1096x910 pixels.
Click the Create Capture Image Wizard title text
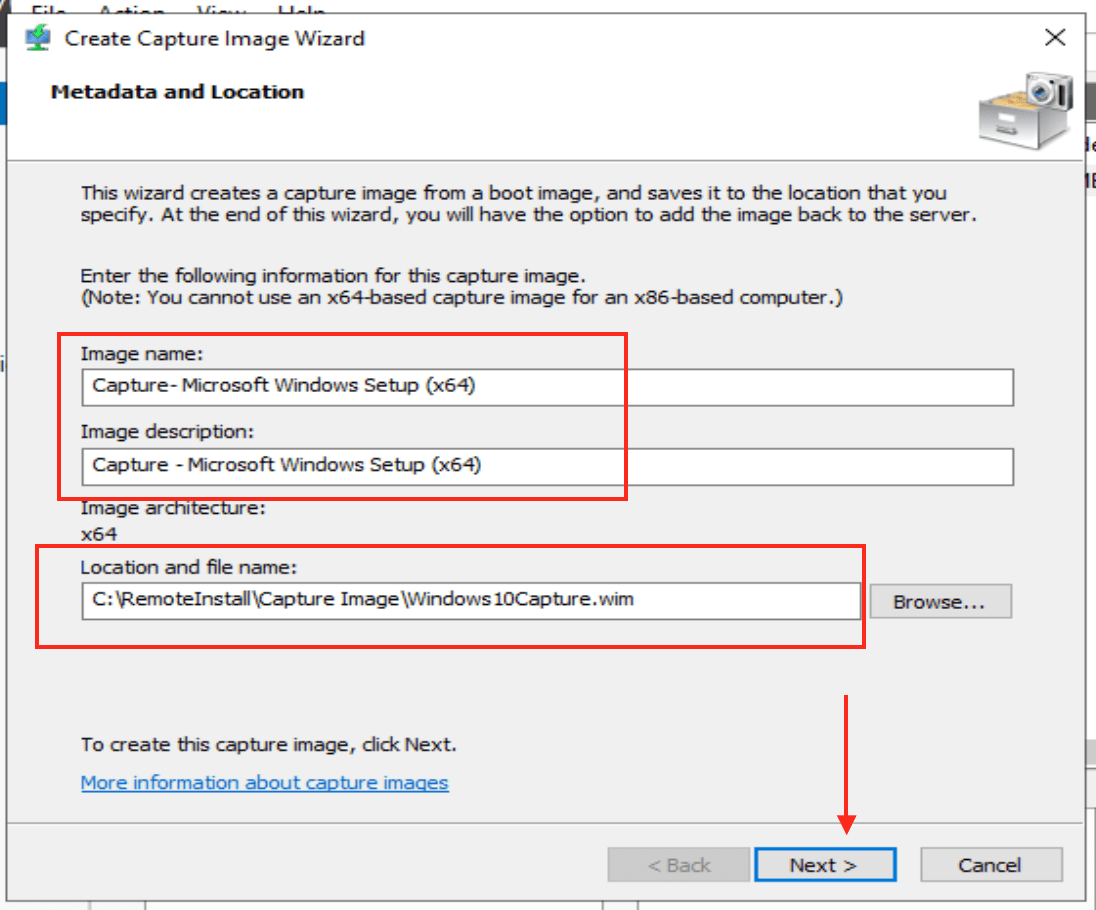pos(214,39)
